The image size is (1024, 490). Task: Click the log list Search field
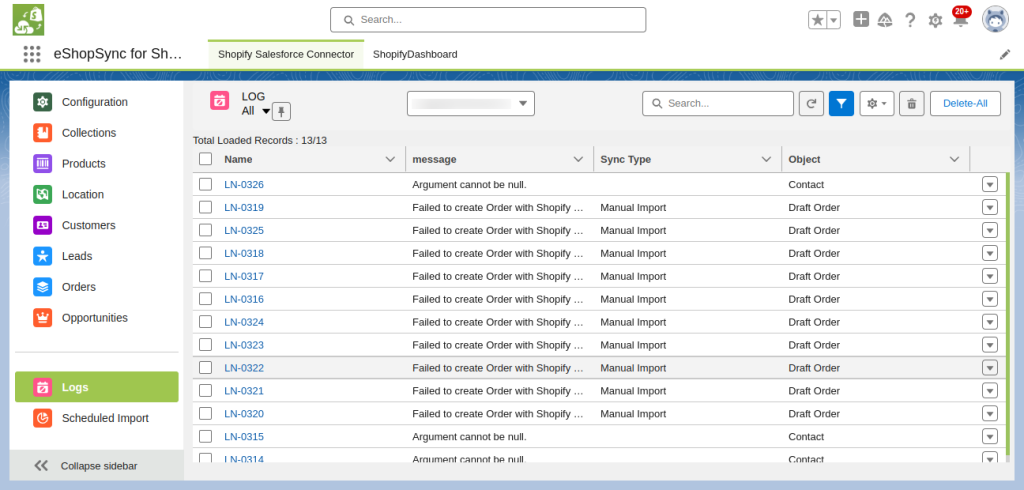(x=718, y=103)
